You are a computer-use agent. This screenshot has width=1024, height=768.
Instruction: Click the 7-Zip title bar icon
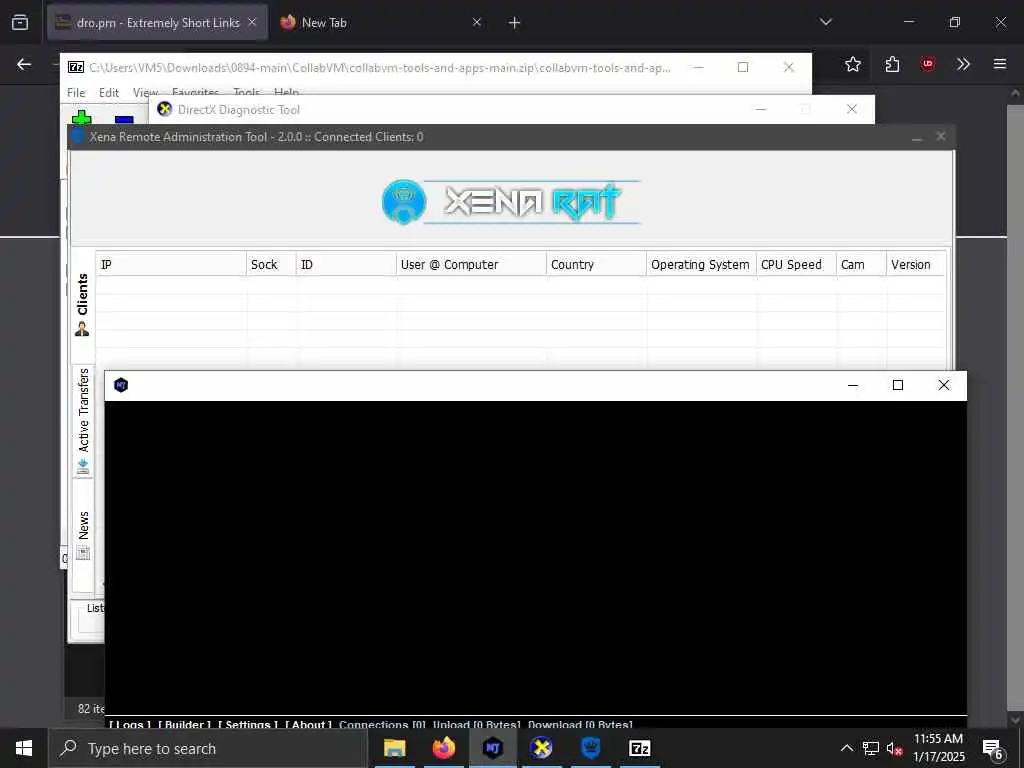tap(76, 67)
